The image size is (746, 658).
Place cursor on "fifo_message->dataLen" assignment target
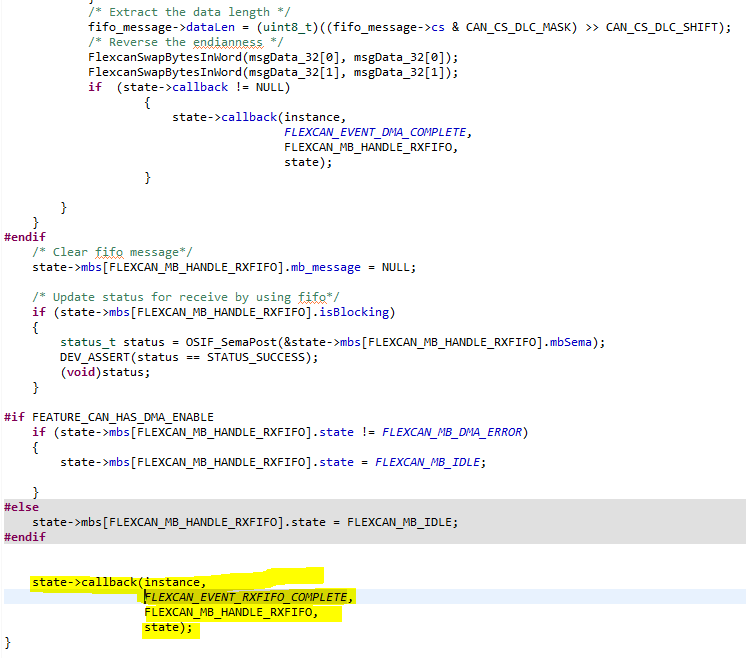tap(161, 27)
